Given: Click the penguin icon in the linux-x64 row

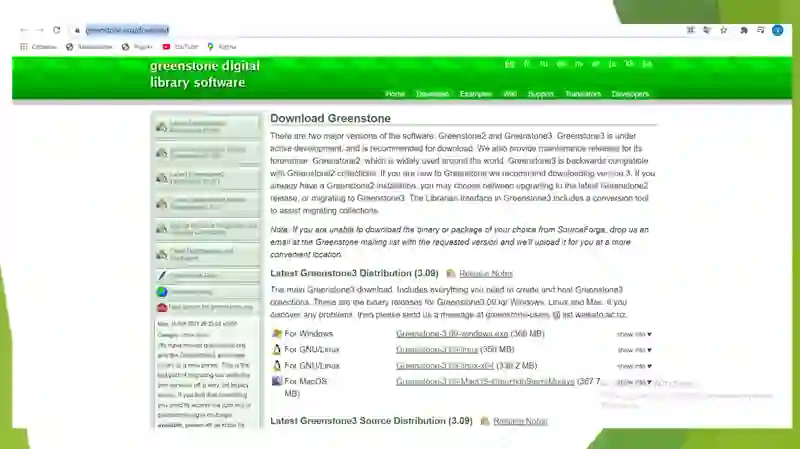Looking at the screenshot, I should [277, 366].
